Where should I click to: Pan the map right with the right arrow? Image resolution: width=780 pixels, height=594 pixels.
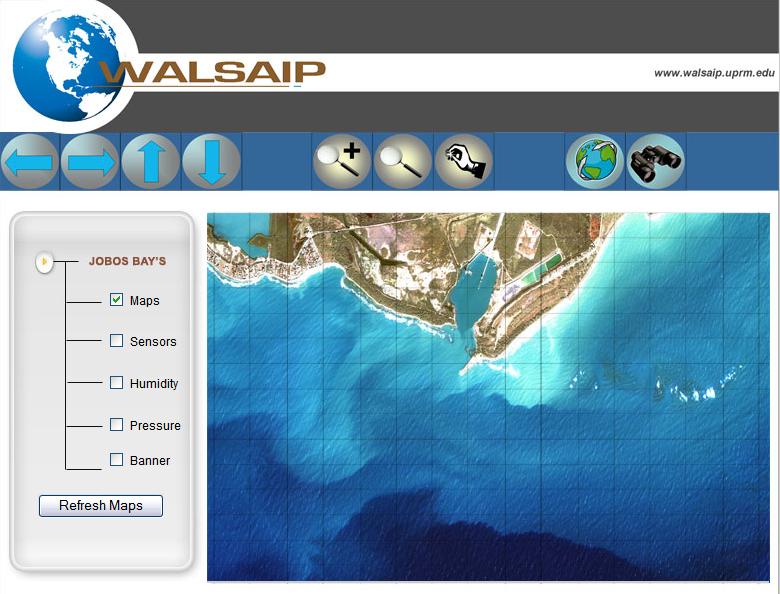pos(90,161)
